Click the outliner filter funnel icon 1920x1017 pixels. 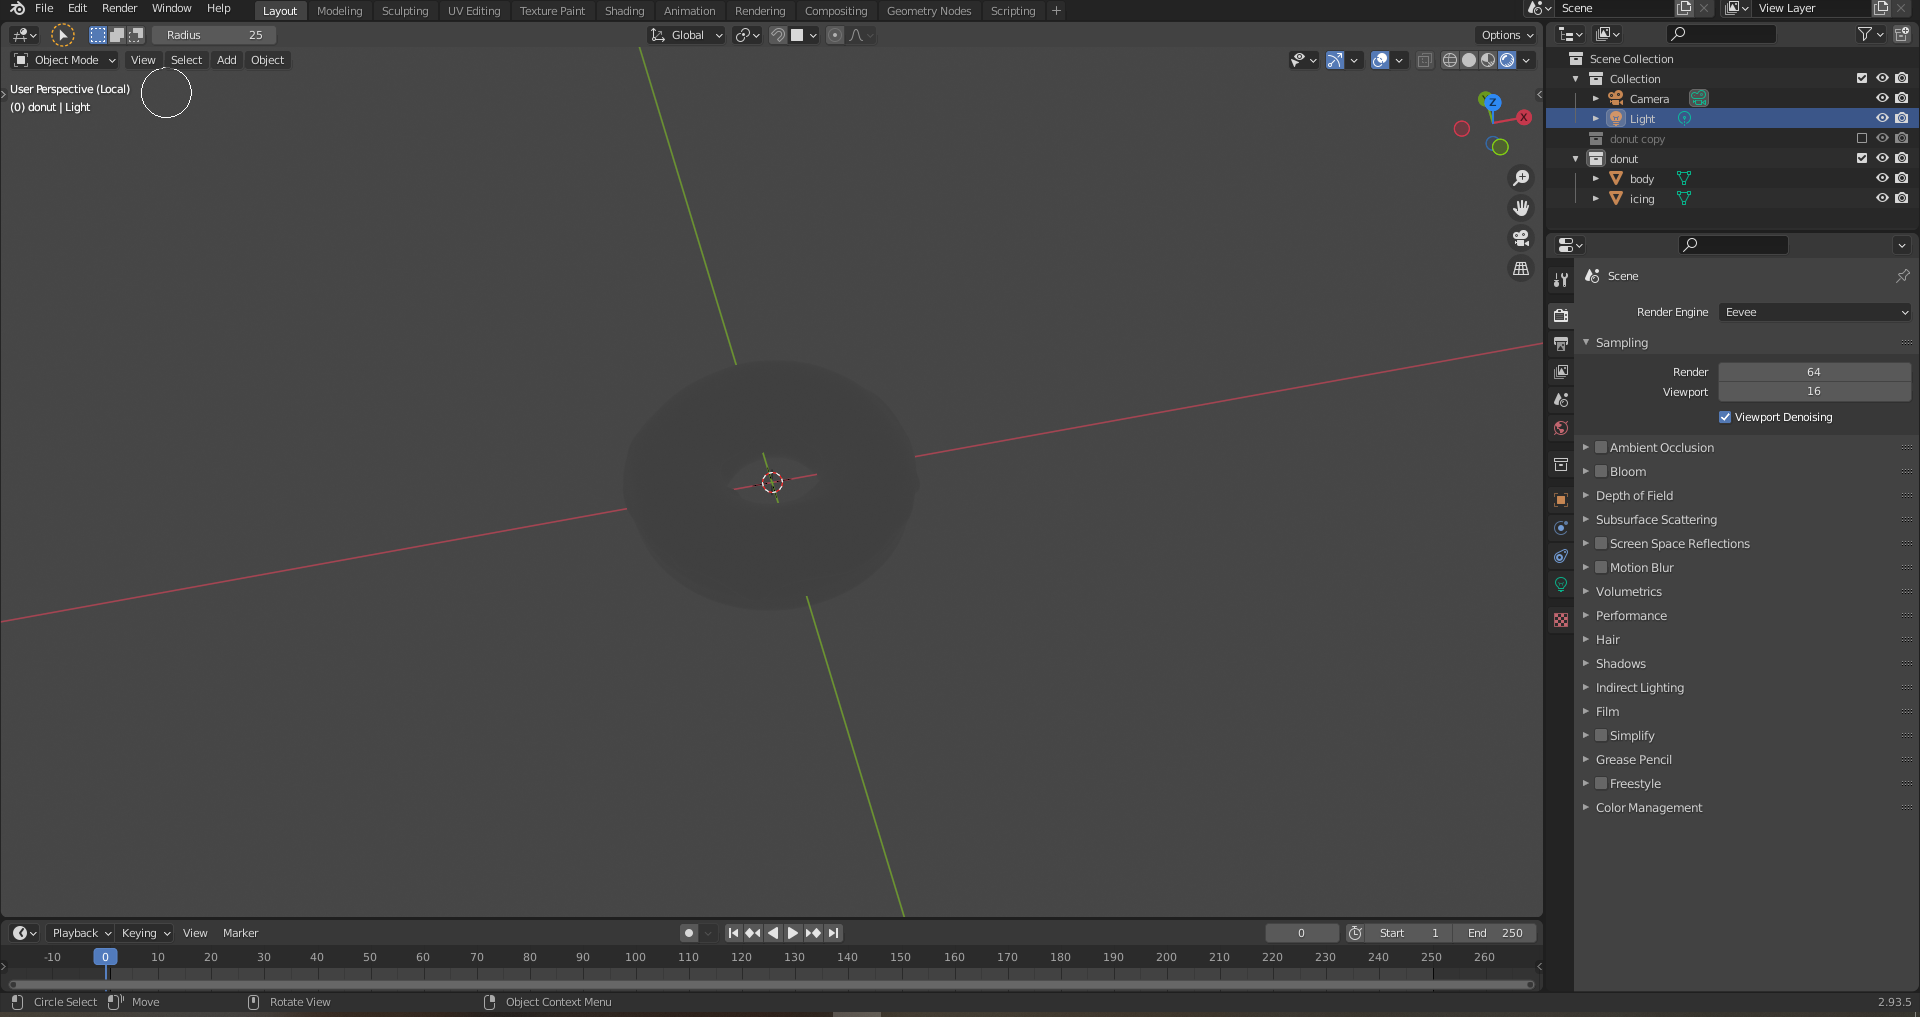point(1865,34)
